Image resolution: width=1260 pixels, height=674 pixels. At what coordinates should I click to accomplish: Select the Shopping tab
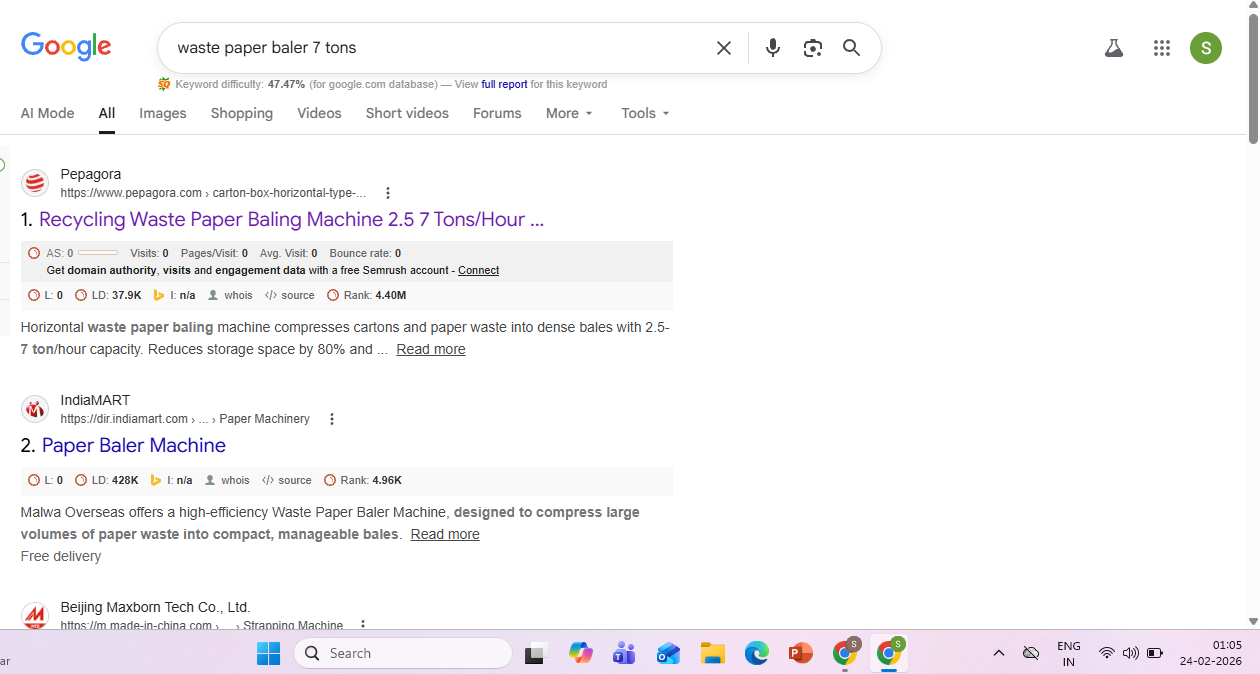pyautogui.click(x=242, y=113)
